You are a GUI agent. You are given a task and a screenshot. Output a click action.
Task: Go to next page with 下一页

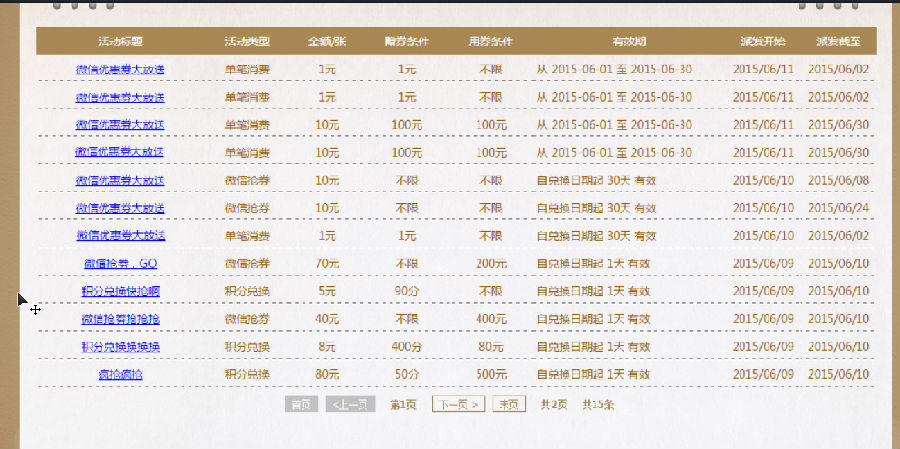[x=458, y=405]
